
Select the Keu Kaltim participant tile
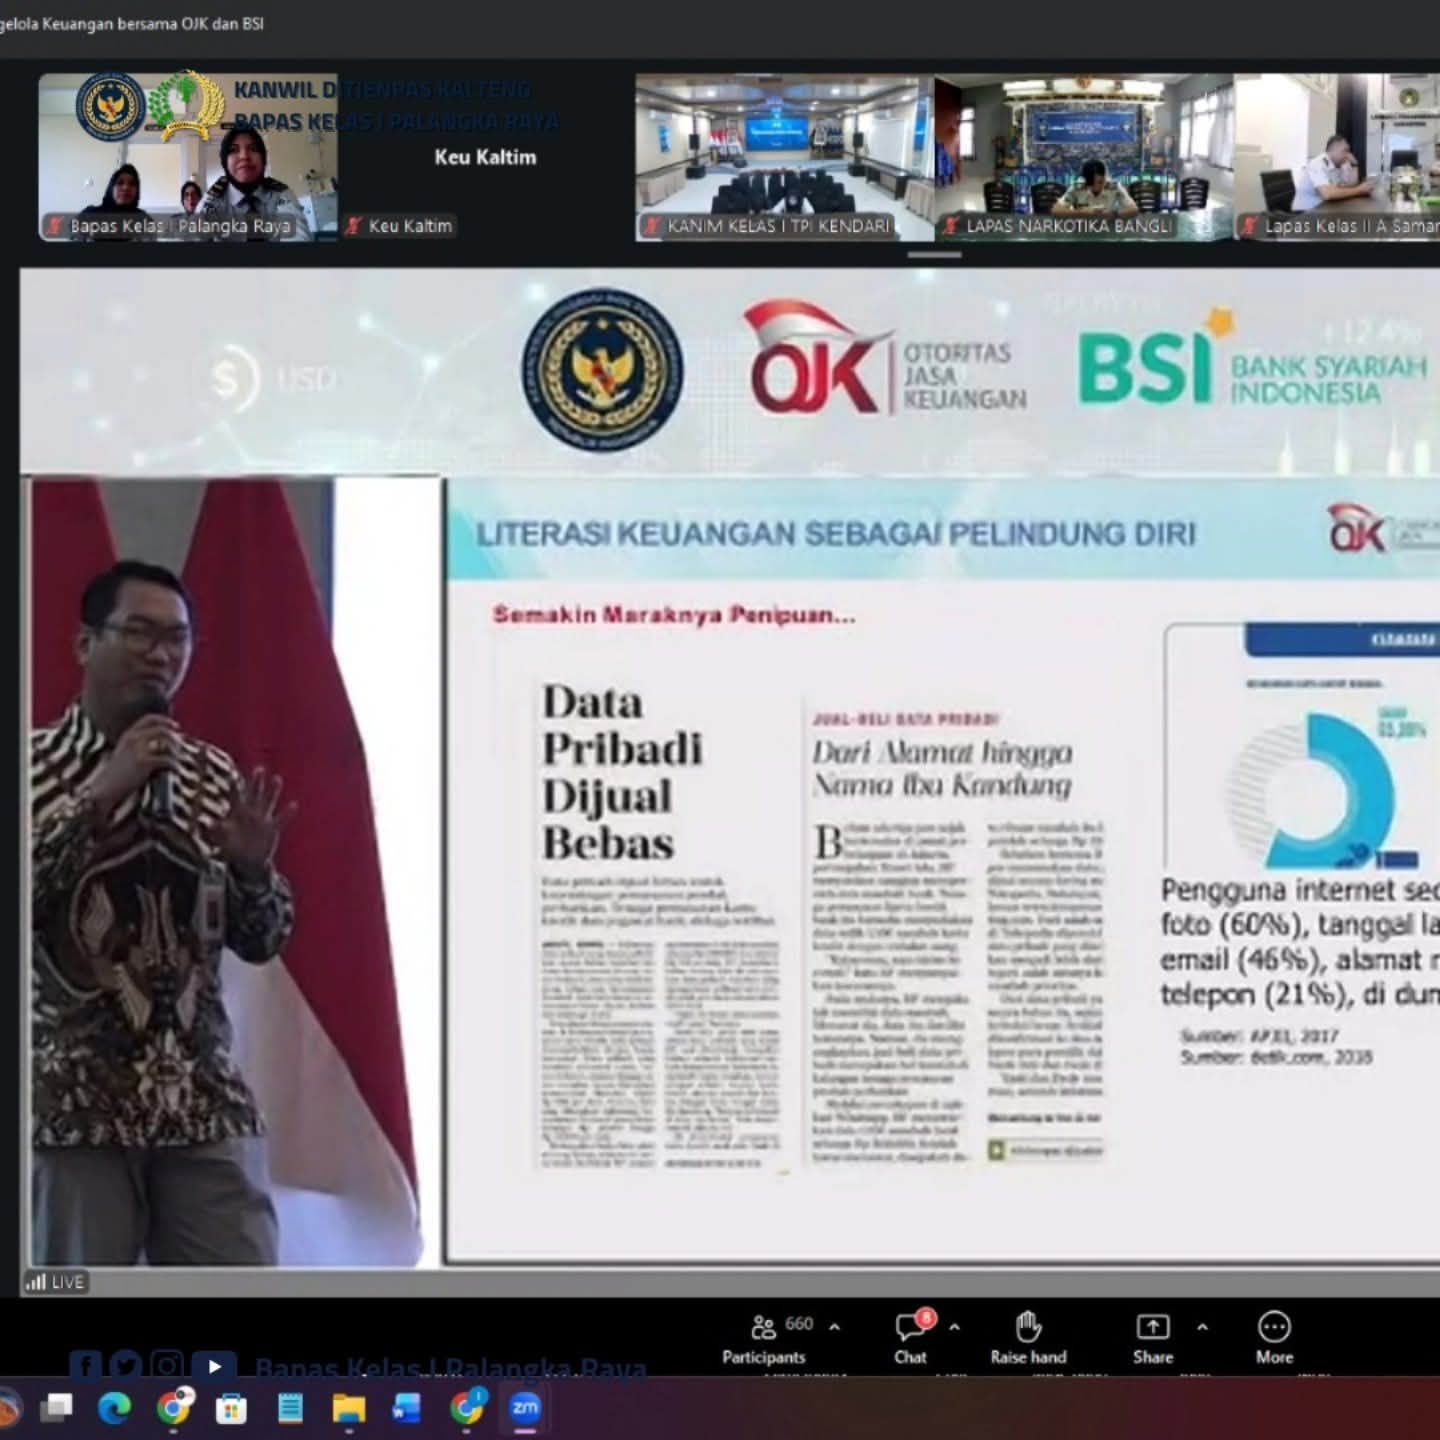coord(486,157)
